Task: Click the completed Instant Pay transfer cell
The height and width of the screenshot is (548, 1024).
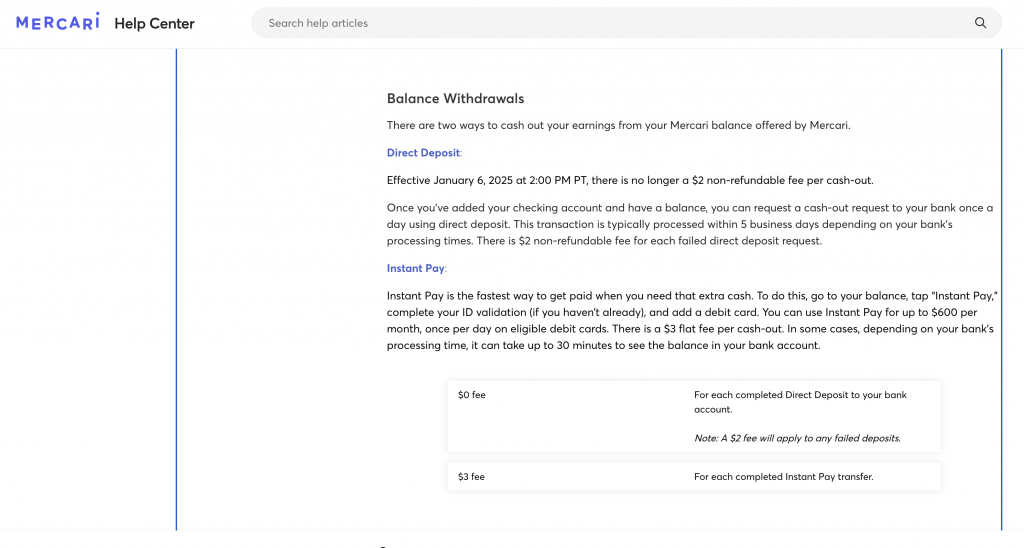Action: pos(783,477)
